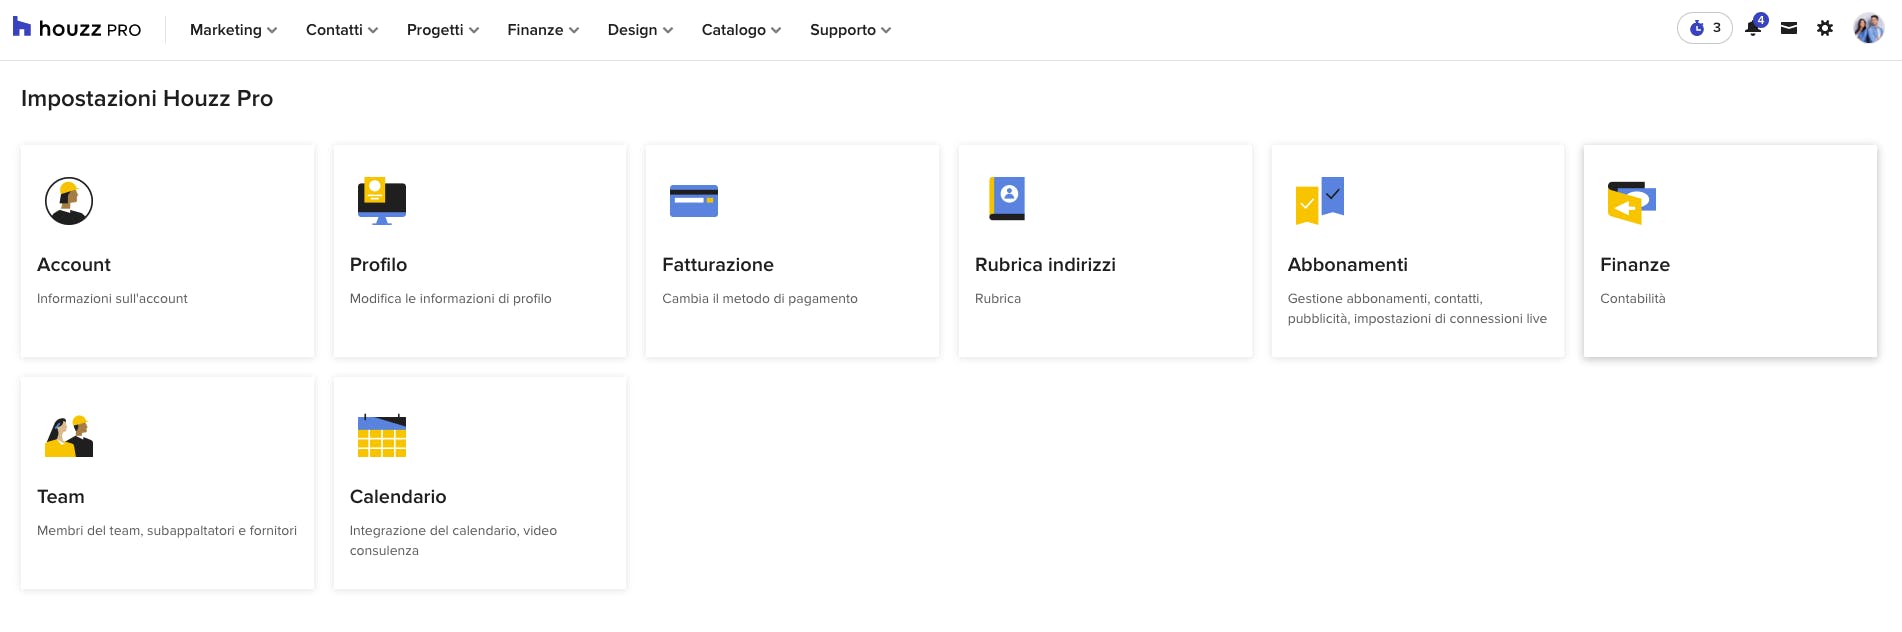Open the Profilo settings title

pyautogui.click(x=378, y=265)
